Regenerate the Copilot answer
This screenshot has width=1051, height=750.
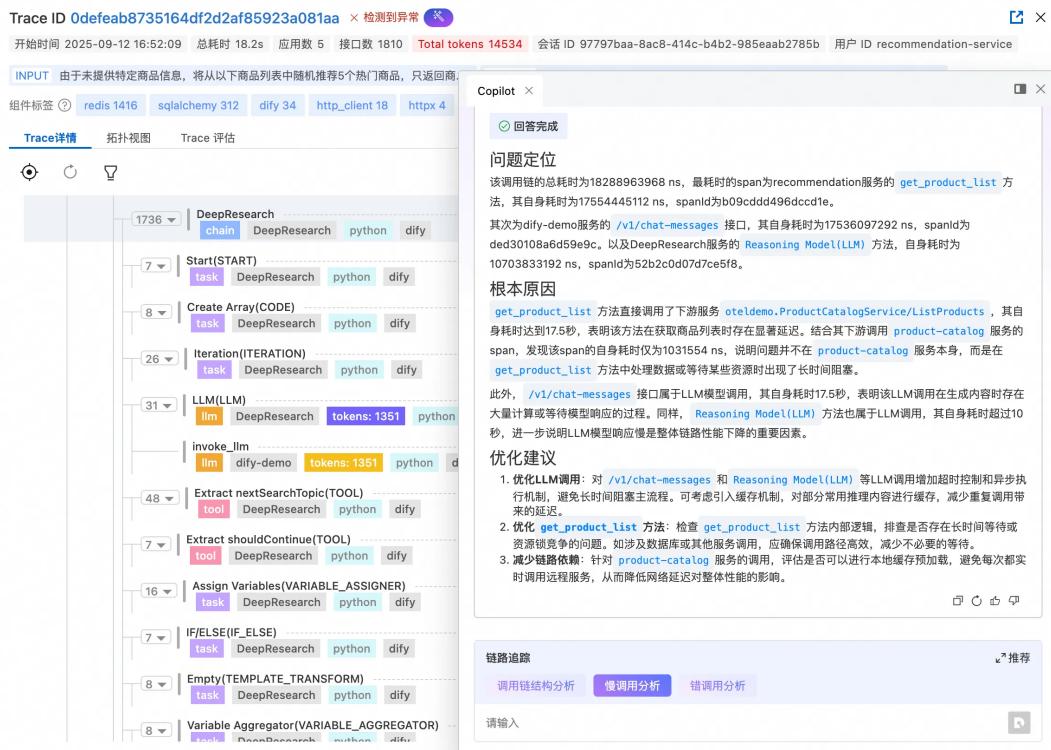[977, 600]
